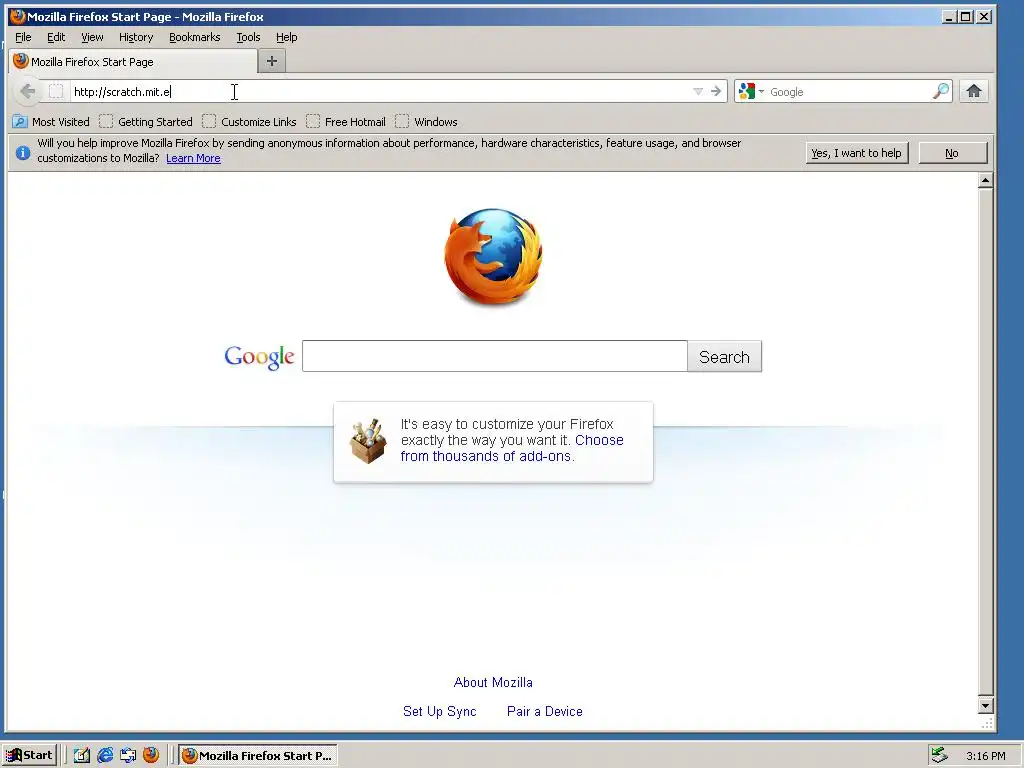Click Mozilla Firefox taskbar button
Image resolution: width=1024 pixels, height=768 pixels.
coord(258,756)
